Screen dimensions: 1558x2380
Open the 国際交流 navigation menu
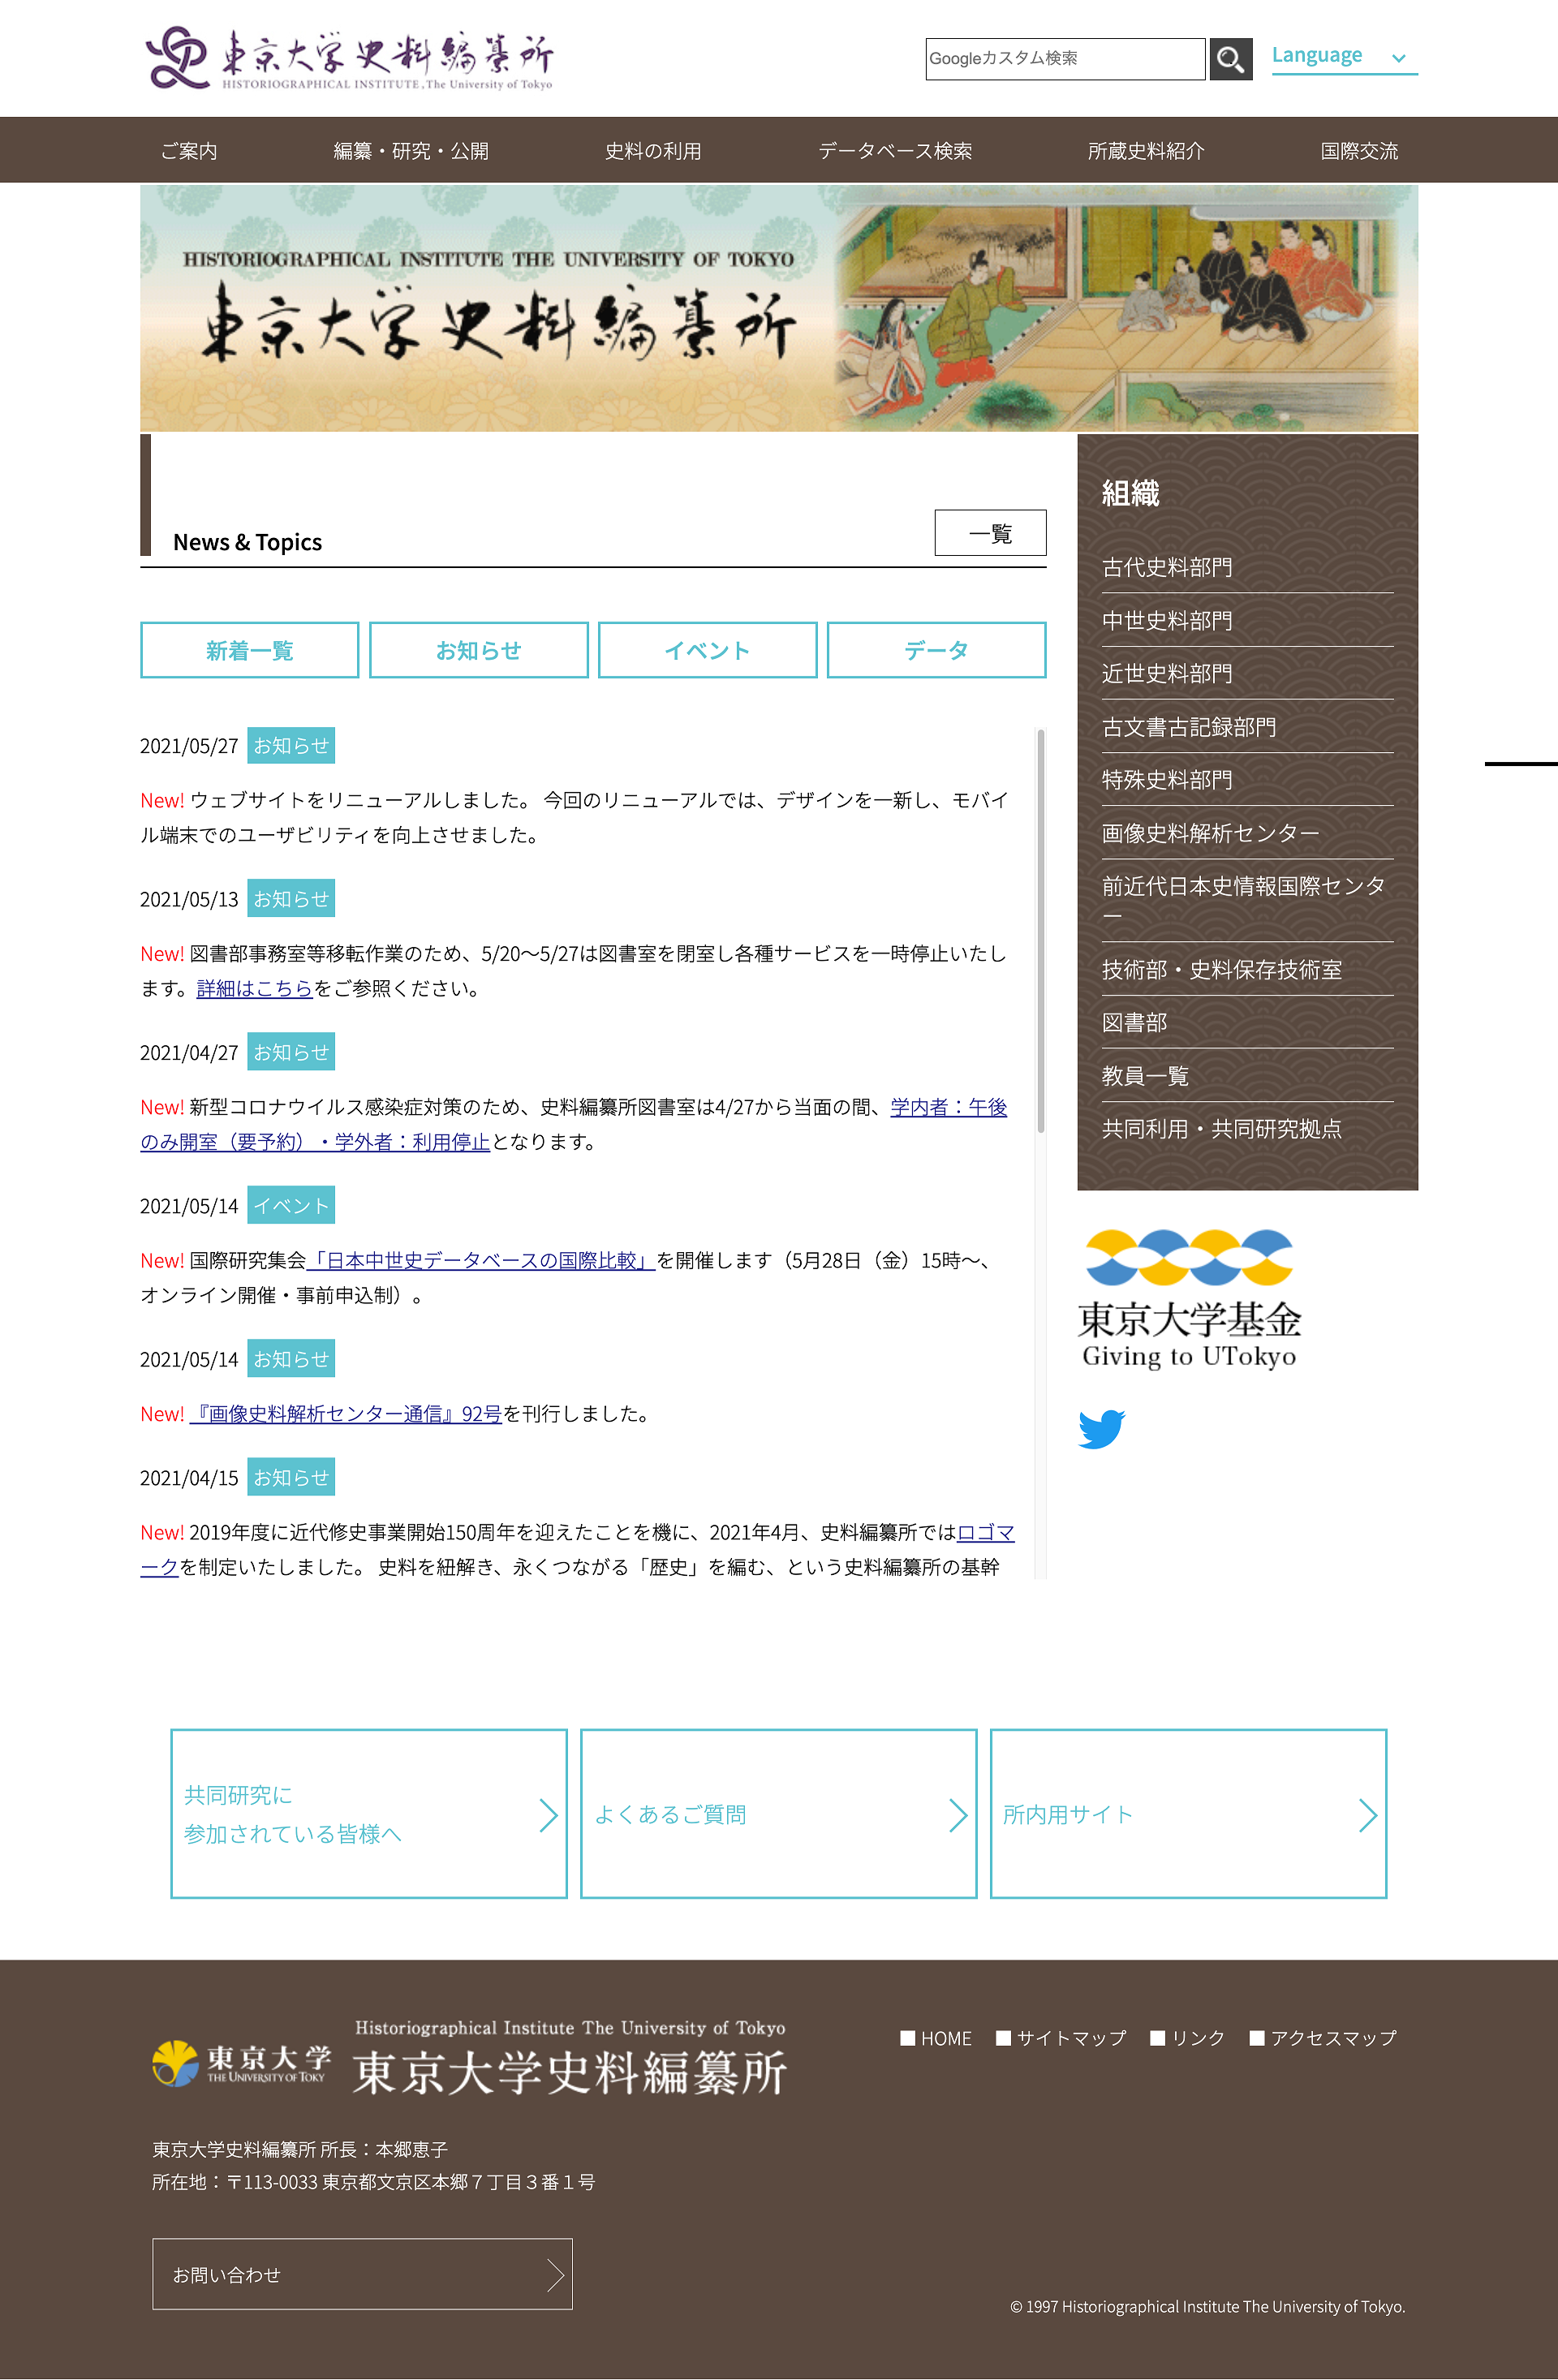pos(1359,151)
